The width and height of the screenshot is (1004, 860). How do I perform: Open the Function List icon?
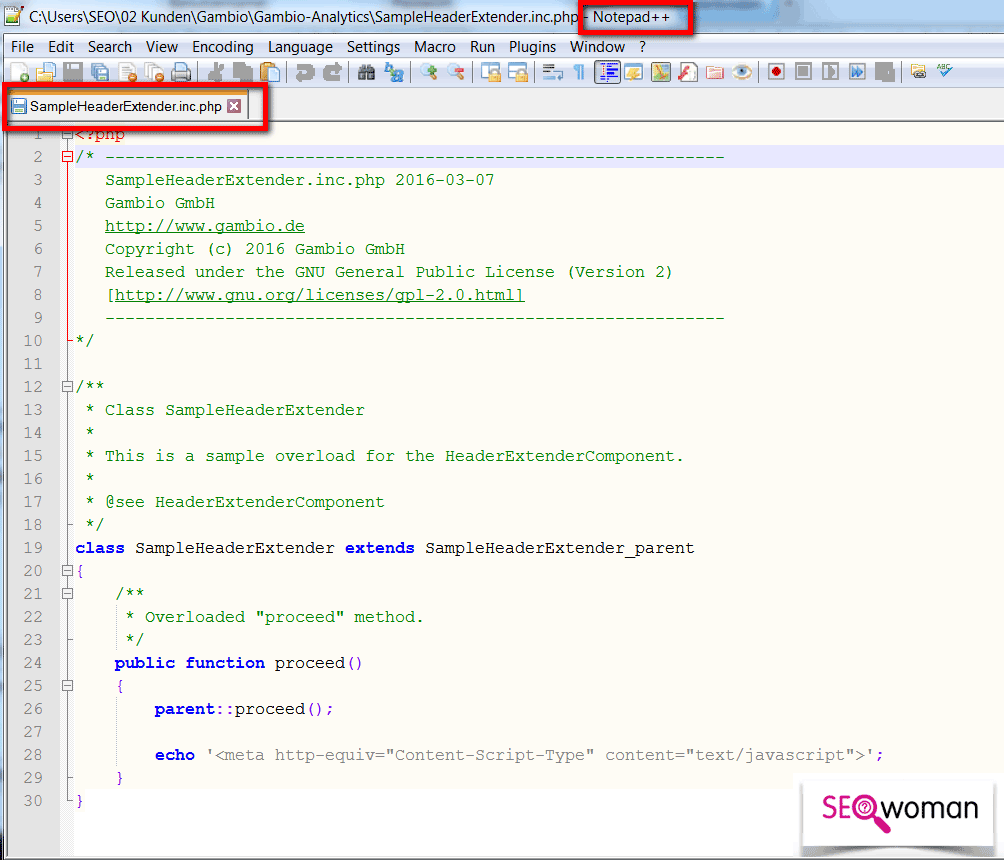[x=688, y=72]
